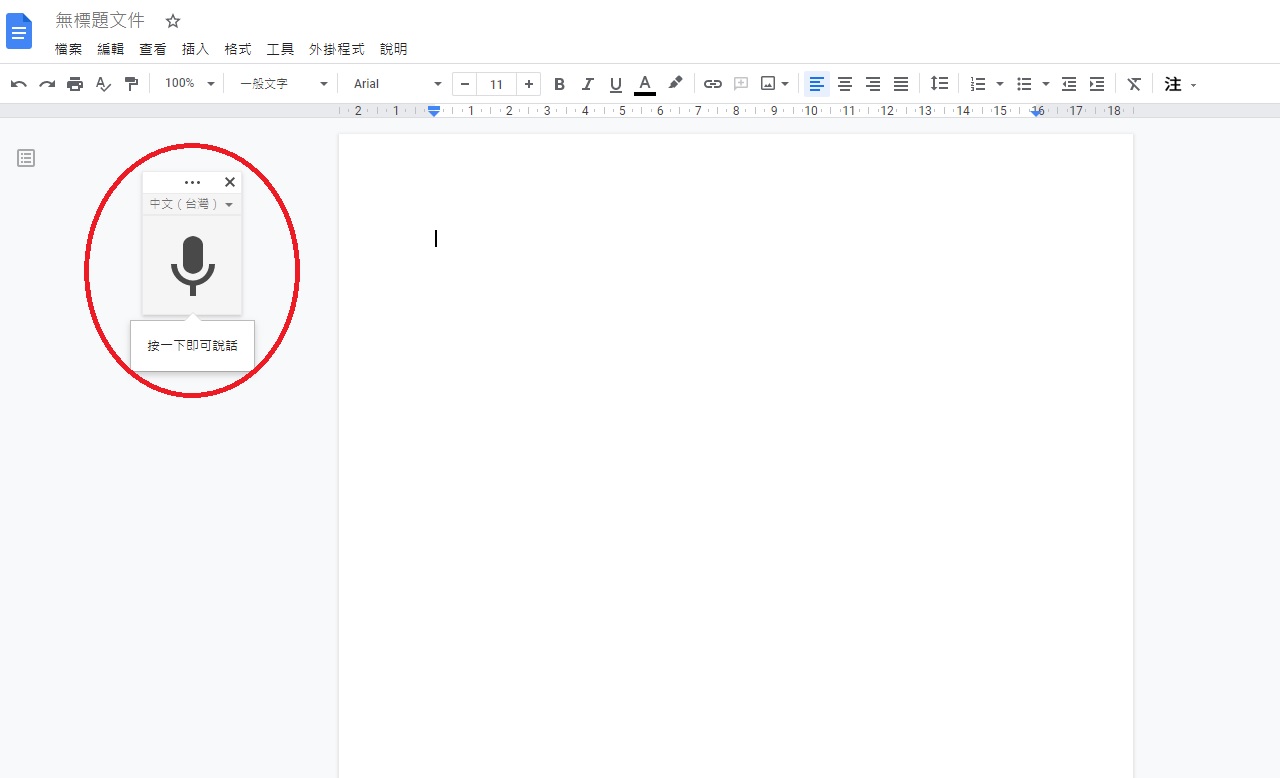Click the insert link icon

[x=712, y=84]
